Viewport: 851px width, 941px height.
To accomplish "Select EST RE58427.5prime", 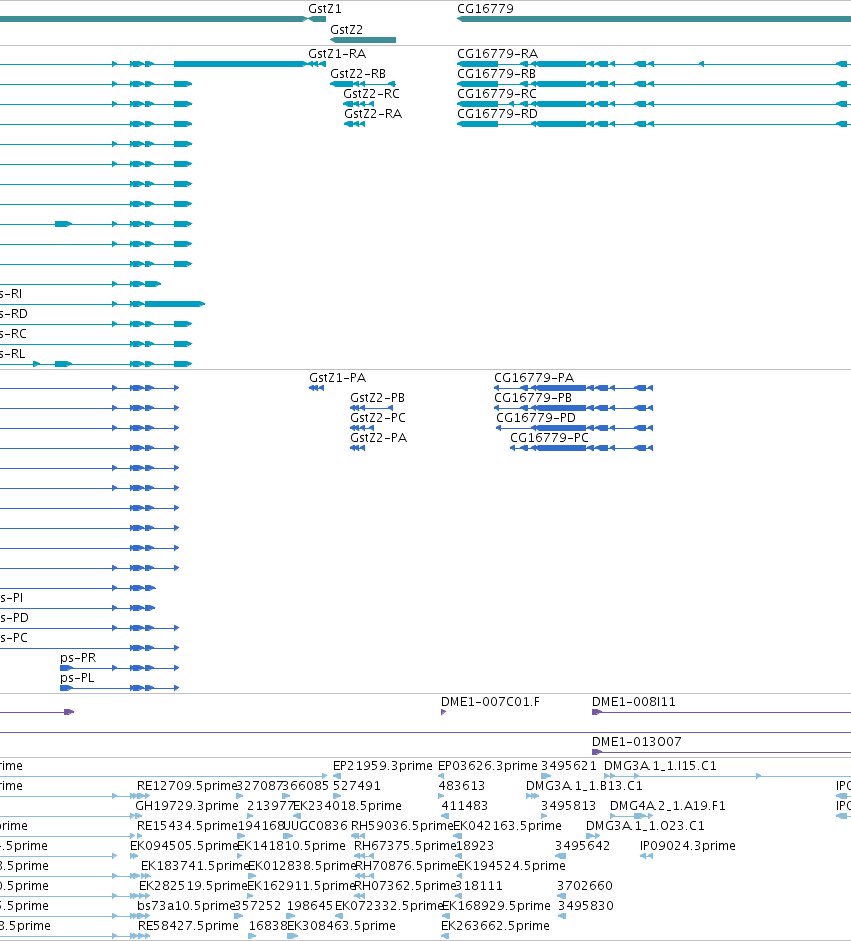I will click(x=188, y=926).
